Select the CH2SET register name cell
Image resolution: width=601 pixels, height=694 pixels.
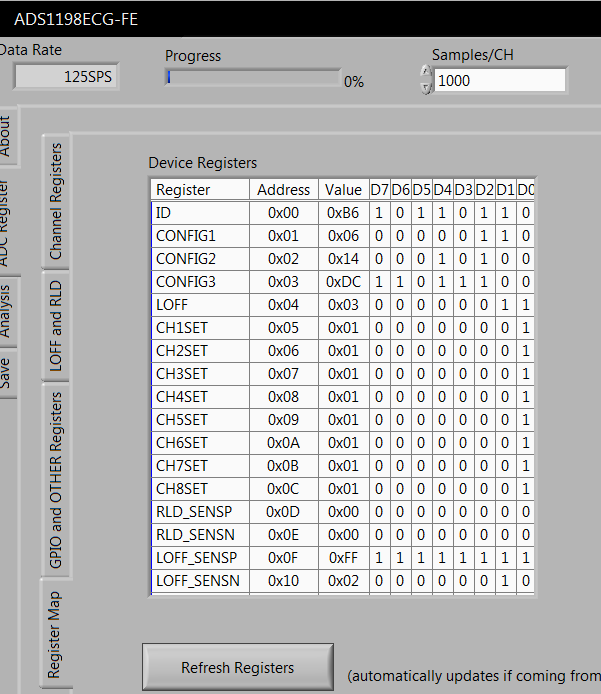[200, 351]
